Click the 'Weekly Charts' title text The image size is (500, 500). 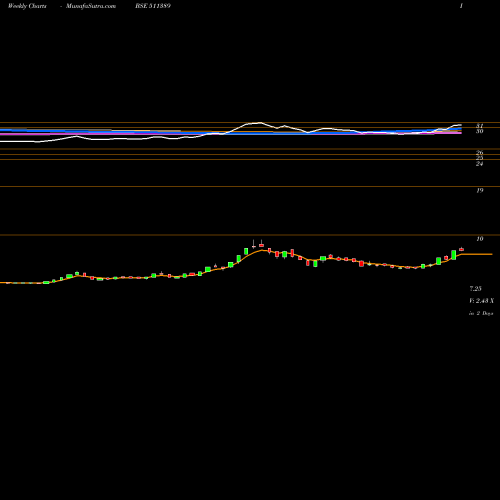tap(27, 6)
